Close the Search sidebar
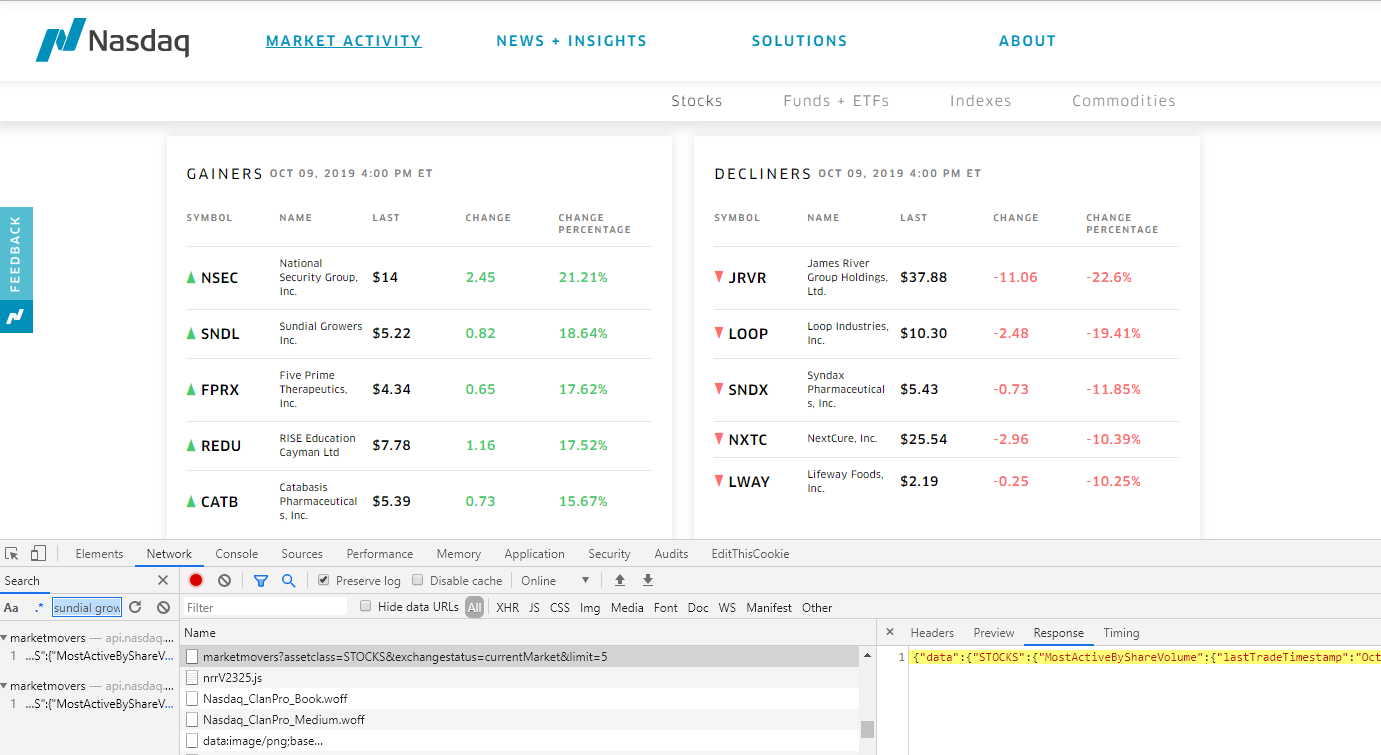1381x755 pixels. click(x=163, y=580)
